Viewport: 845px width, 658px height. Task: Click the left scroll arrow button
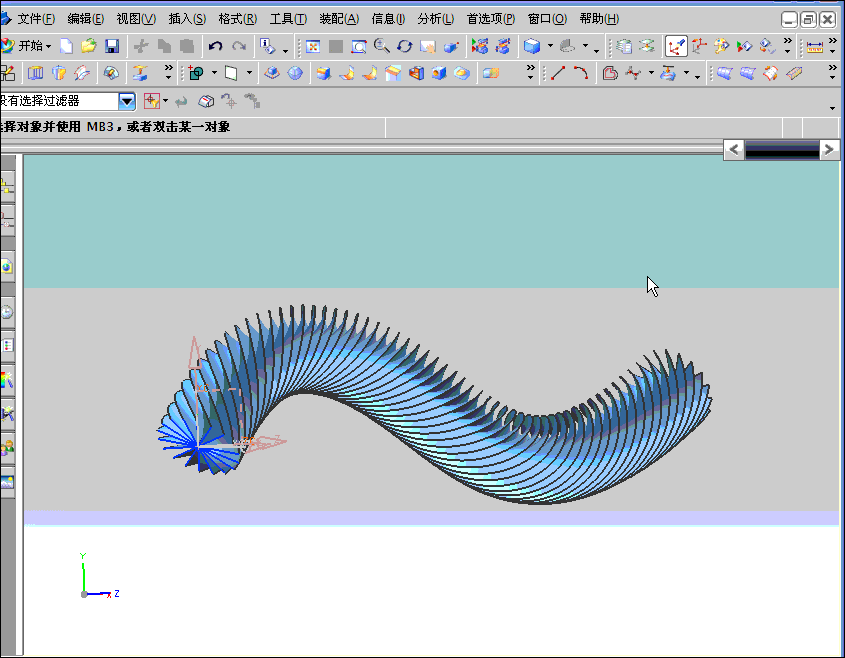coord(734,150)
